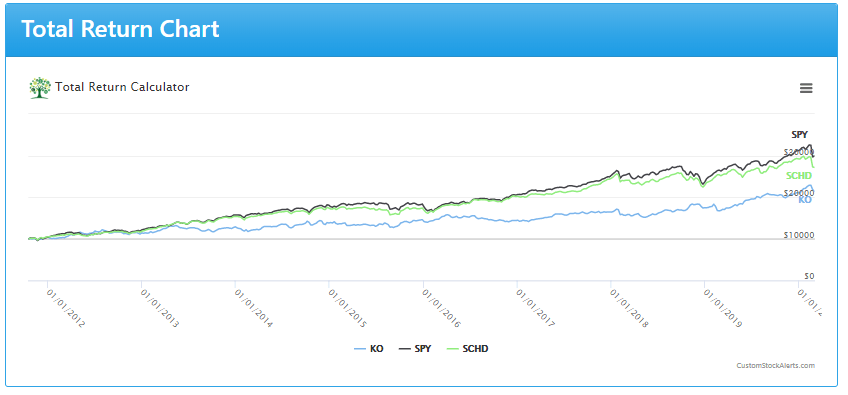This screenshot has width=848, height=395.
Task: Click the blue KO label at line end
Action: click(x=805, y=200)
